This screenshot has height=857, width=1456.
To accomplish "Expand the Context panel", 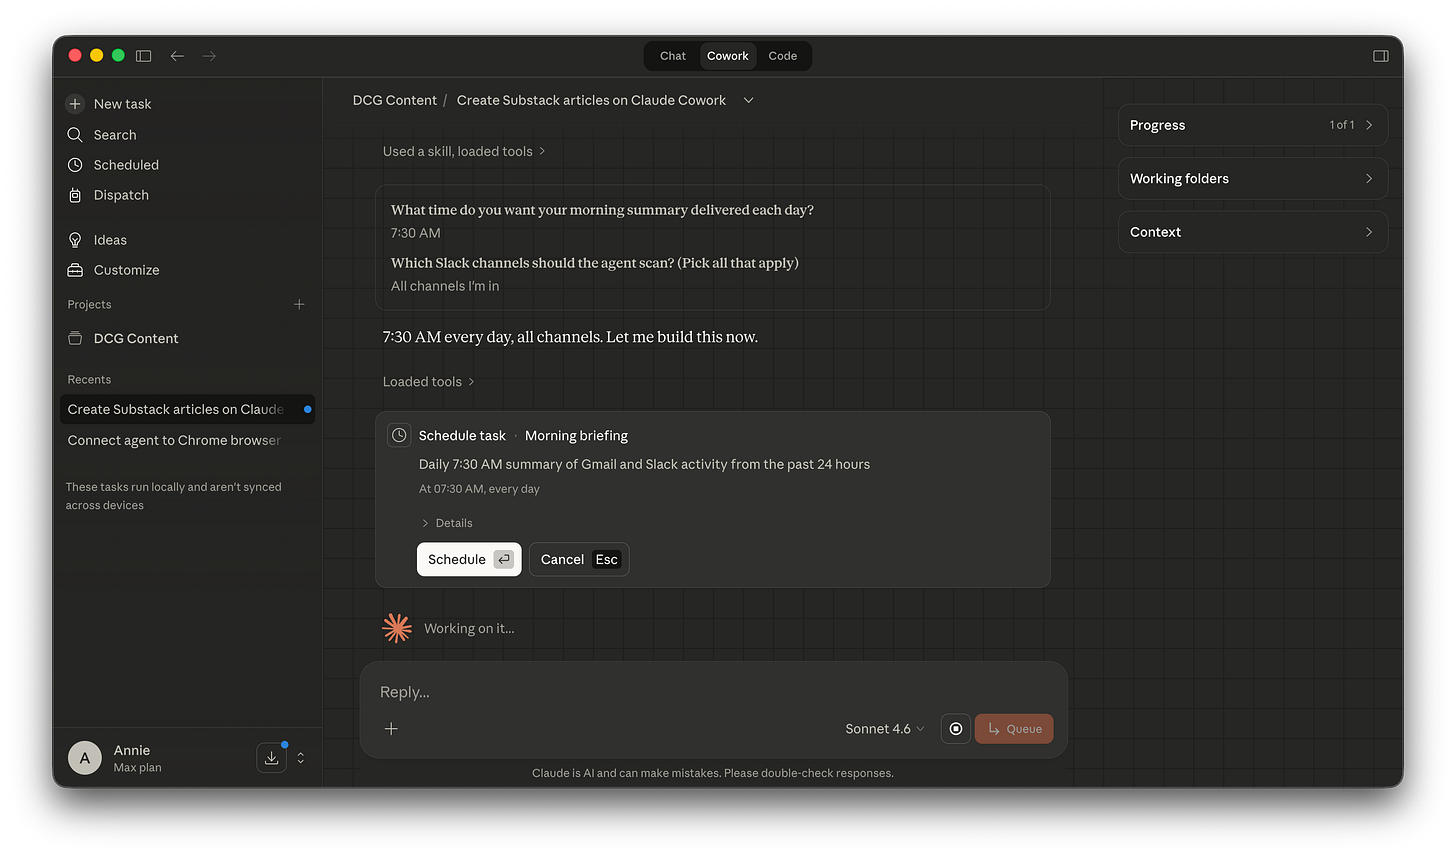I will (x=1253, y=232).
